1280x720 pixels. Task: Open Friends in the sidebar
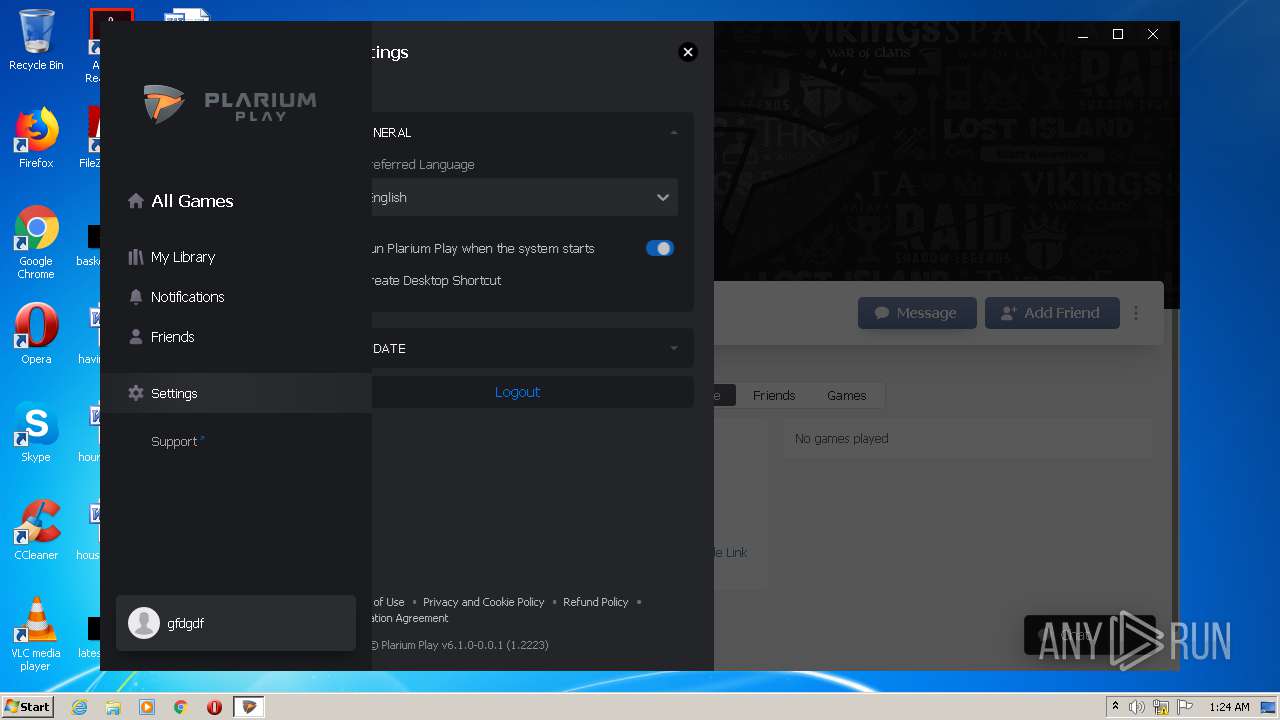point(172,337)
